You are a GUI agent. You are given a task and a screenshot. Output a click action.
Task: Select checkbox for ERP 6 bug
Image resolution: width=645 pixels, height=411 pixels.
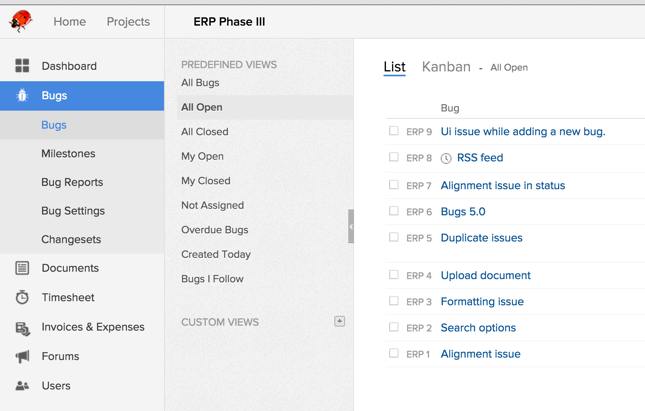click(x=394, y=211)
